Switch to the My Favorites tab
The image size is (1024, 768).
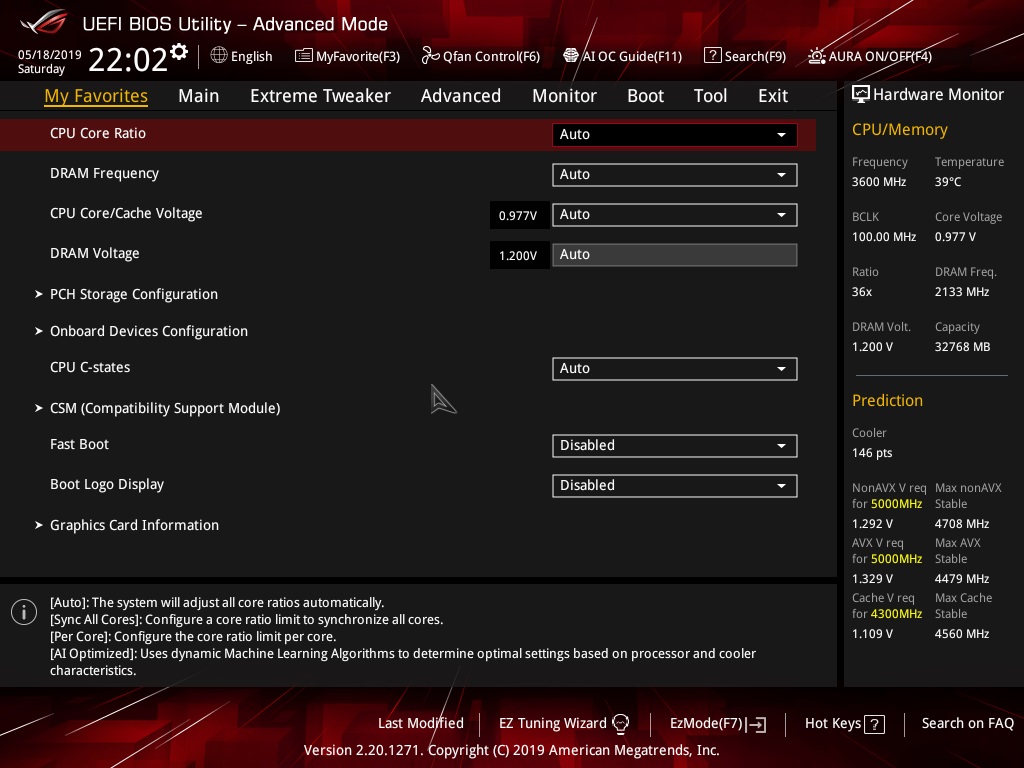click(96, 96)
